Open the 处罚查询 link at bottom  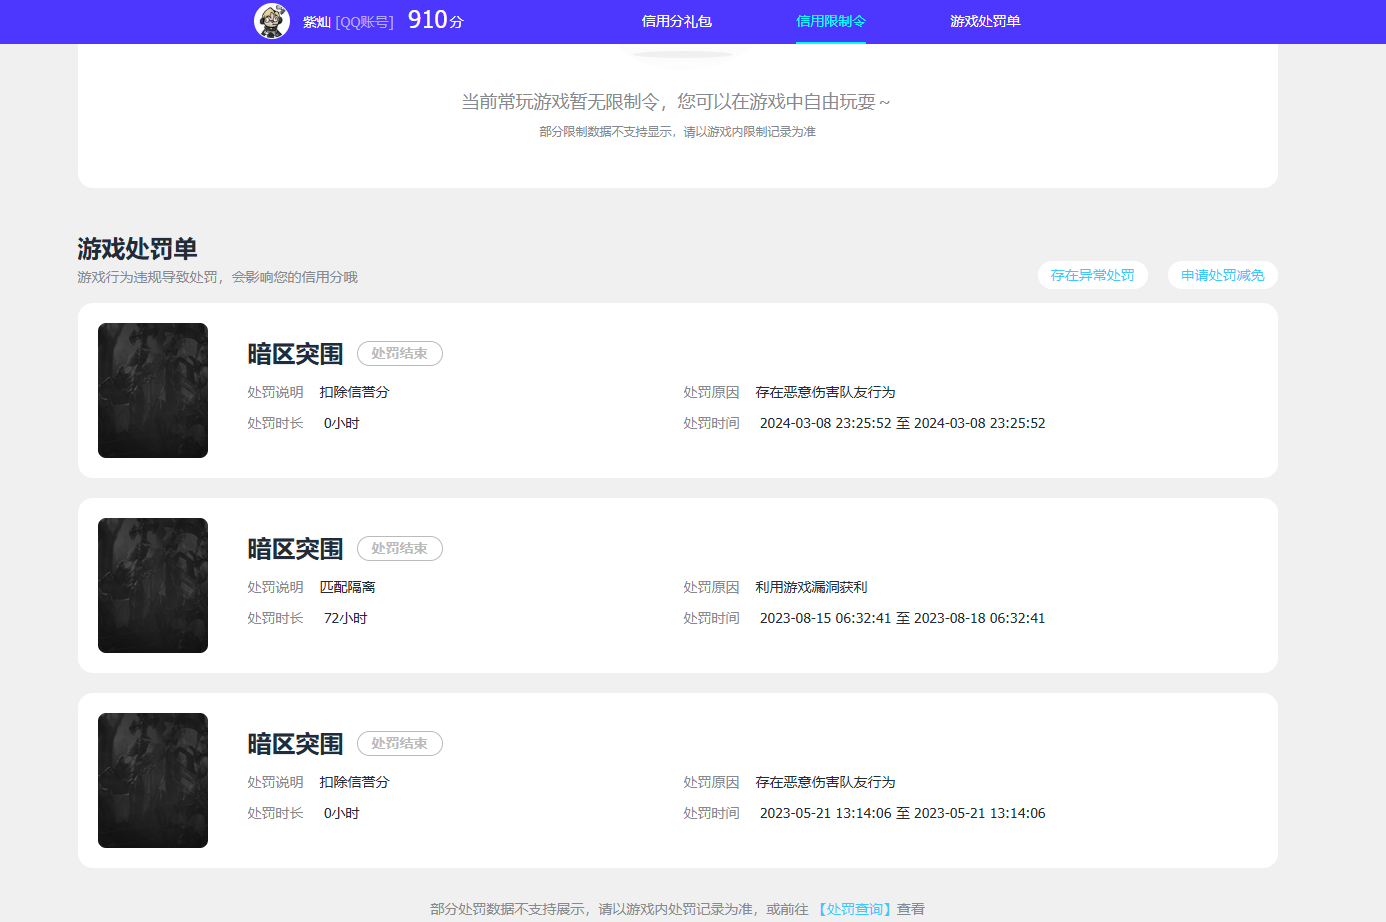[x=855, y=909]
